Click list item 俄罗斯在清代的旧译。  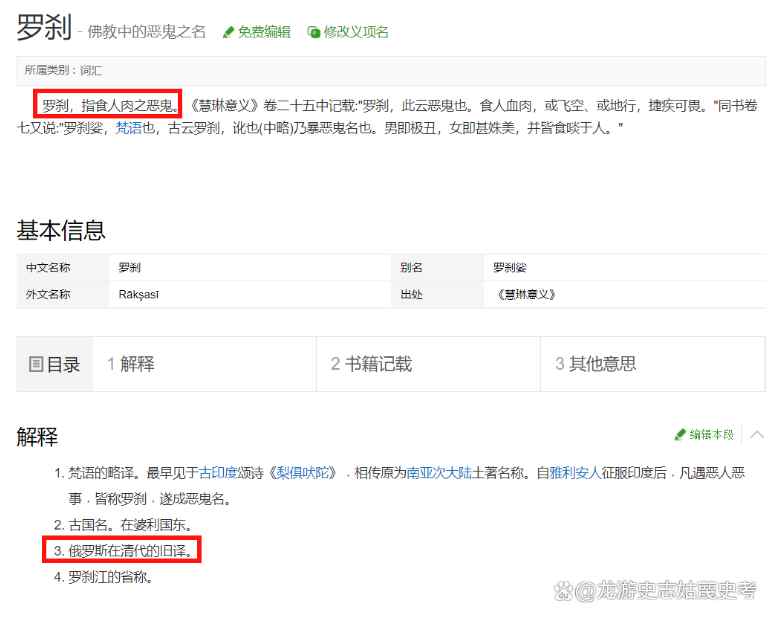point(123,550)
